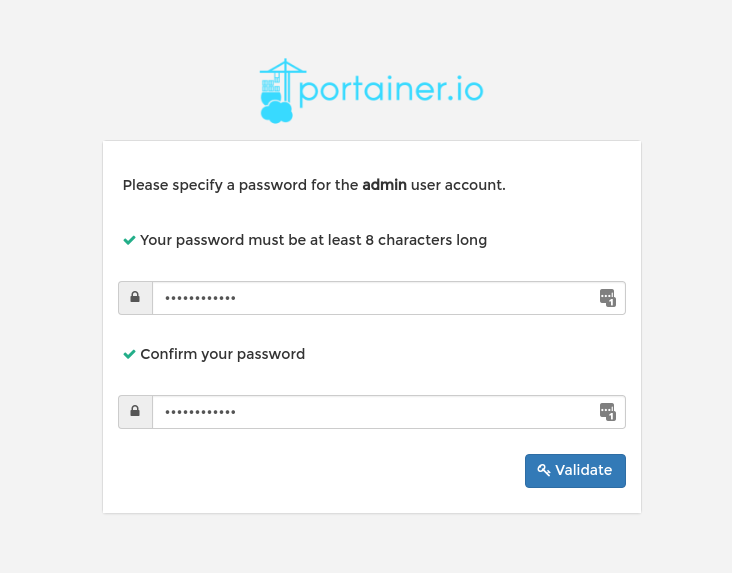Screen dimensions: 732x573
Task: Click the "Please specify a password" instruction text
Action: (240, 185)
